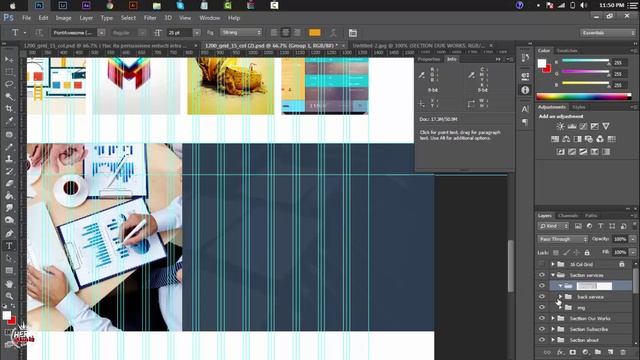Select the Lasso tool
The height and width of the screenshot is (360, 640).
(9, 84)
